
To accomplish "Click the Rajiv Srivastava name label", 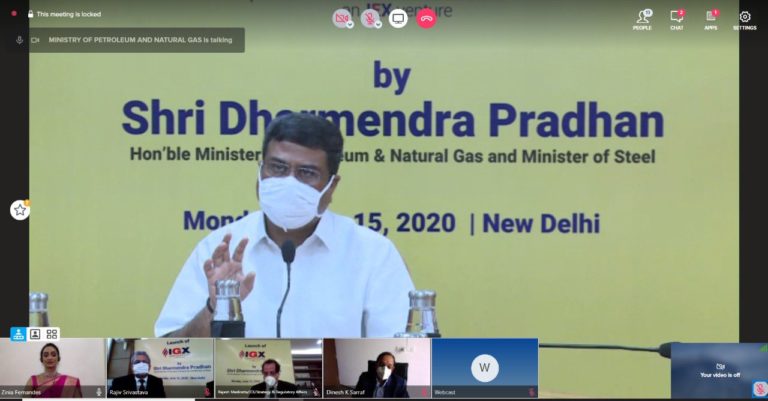I will click(x=129, y=392).
